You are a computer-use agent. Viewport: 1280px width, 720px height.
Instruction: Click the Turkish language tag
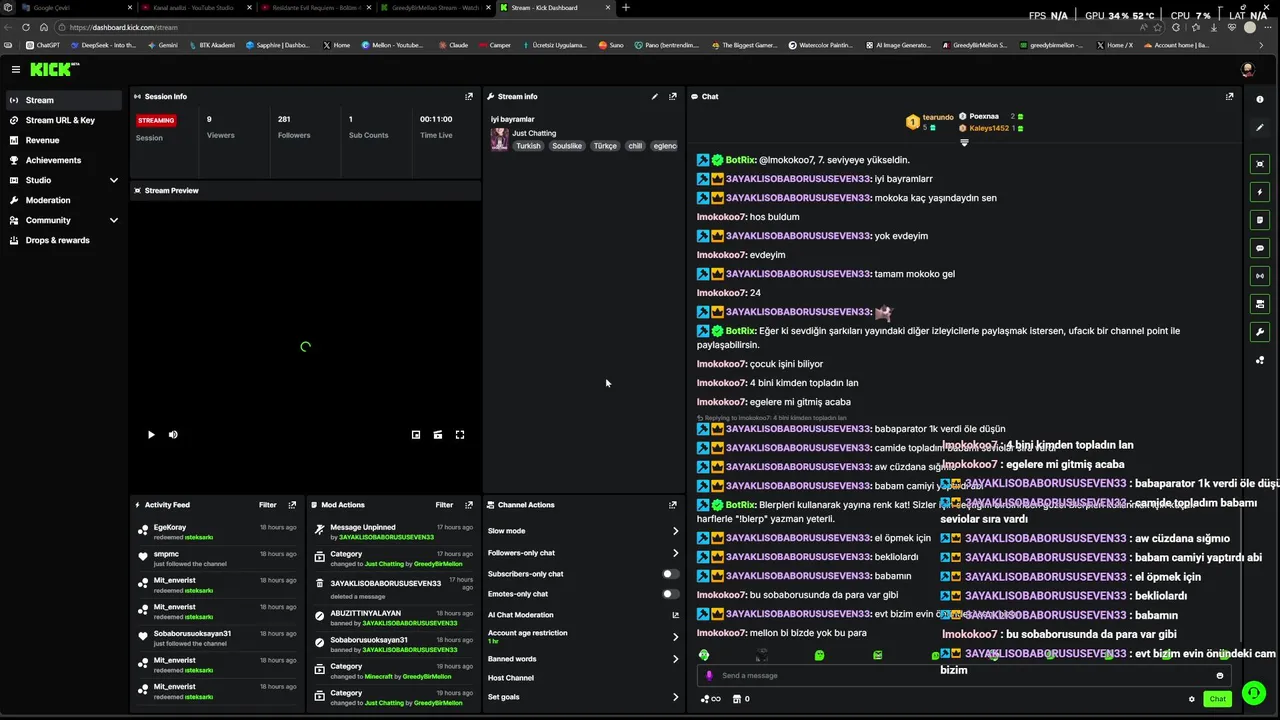pyautogui.click(x=528, y=146)
